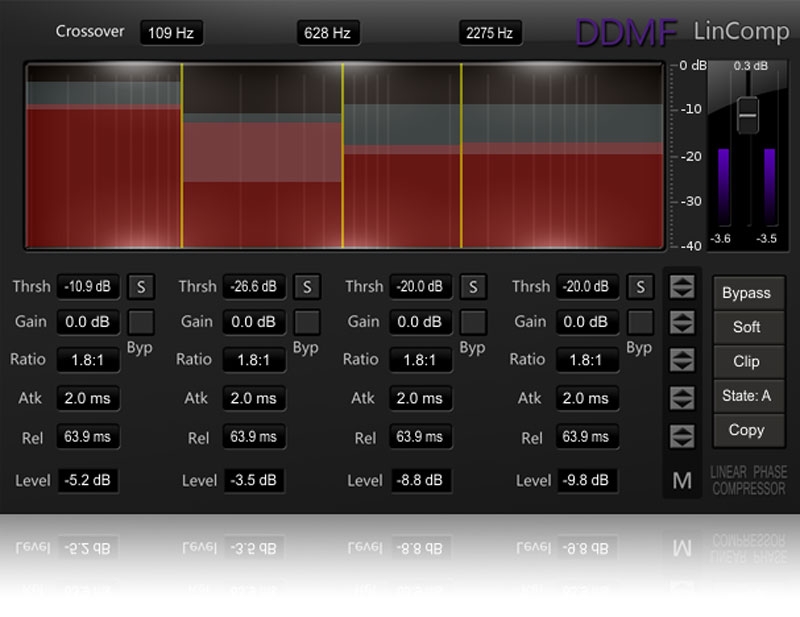Screen dimensions: 800x617
Task: Click the Thrsh row link arrows icon
Action: click(682, 288)
